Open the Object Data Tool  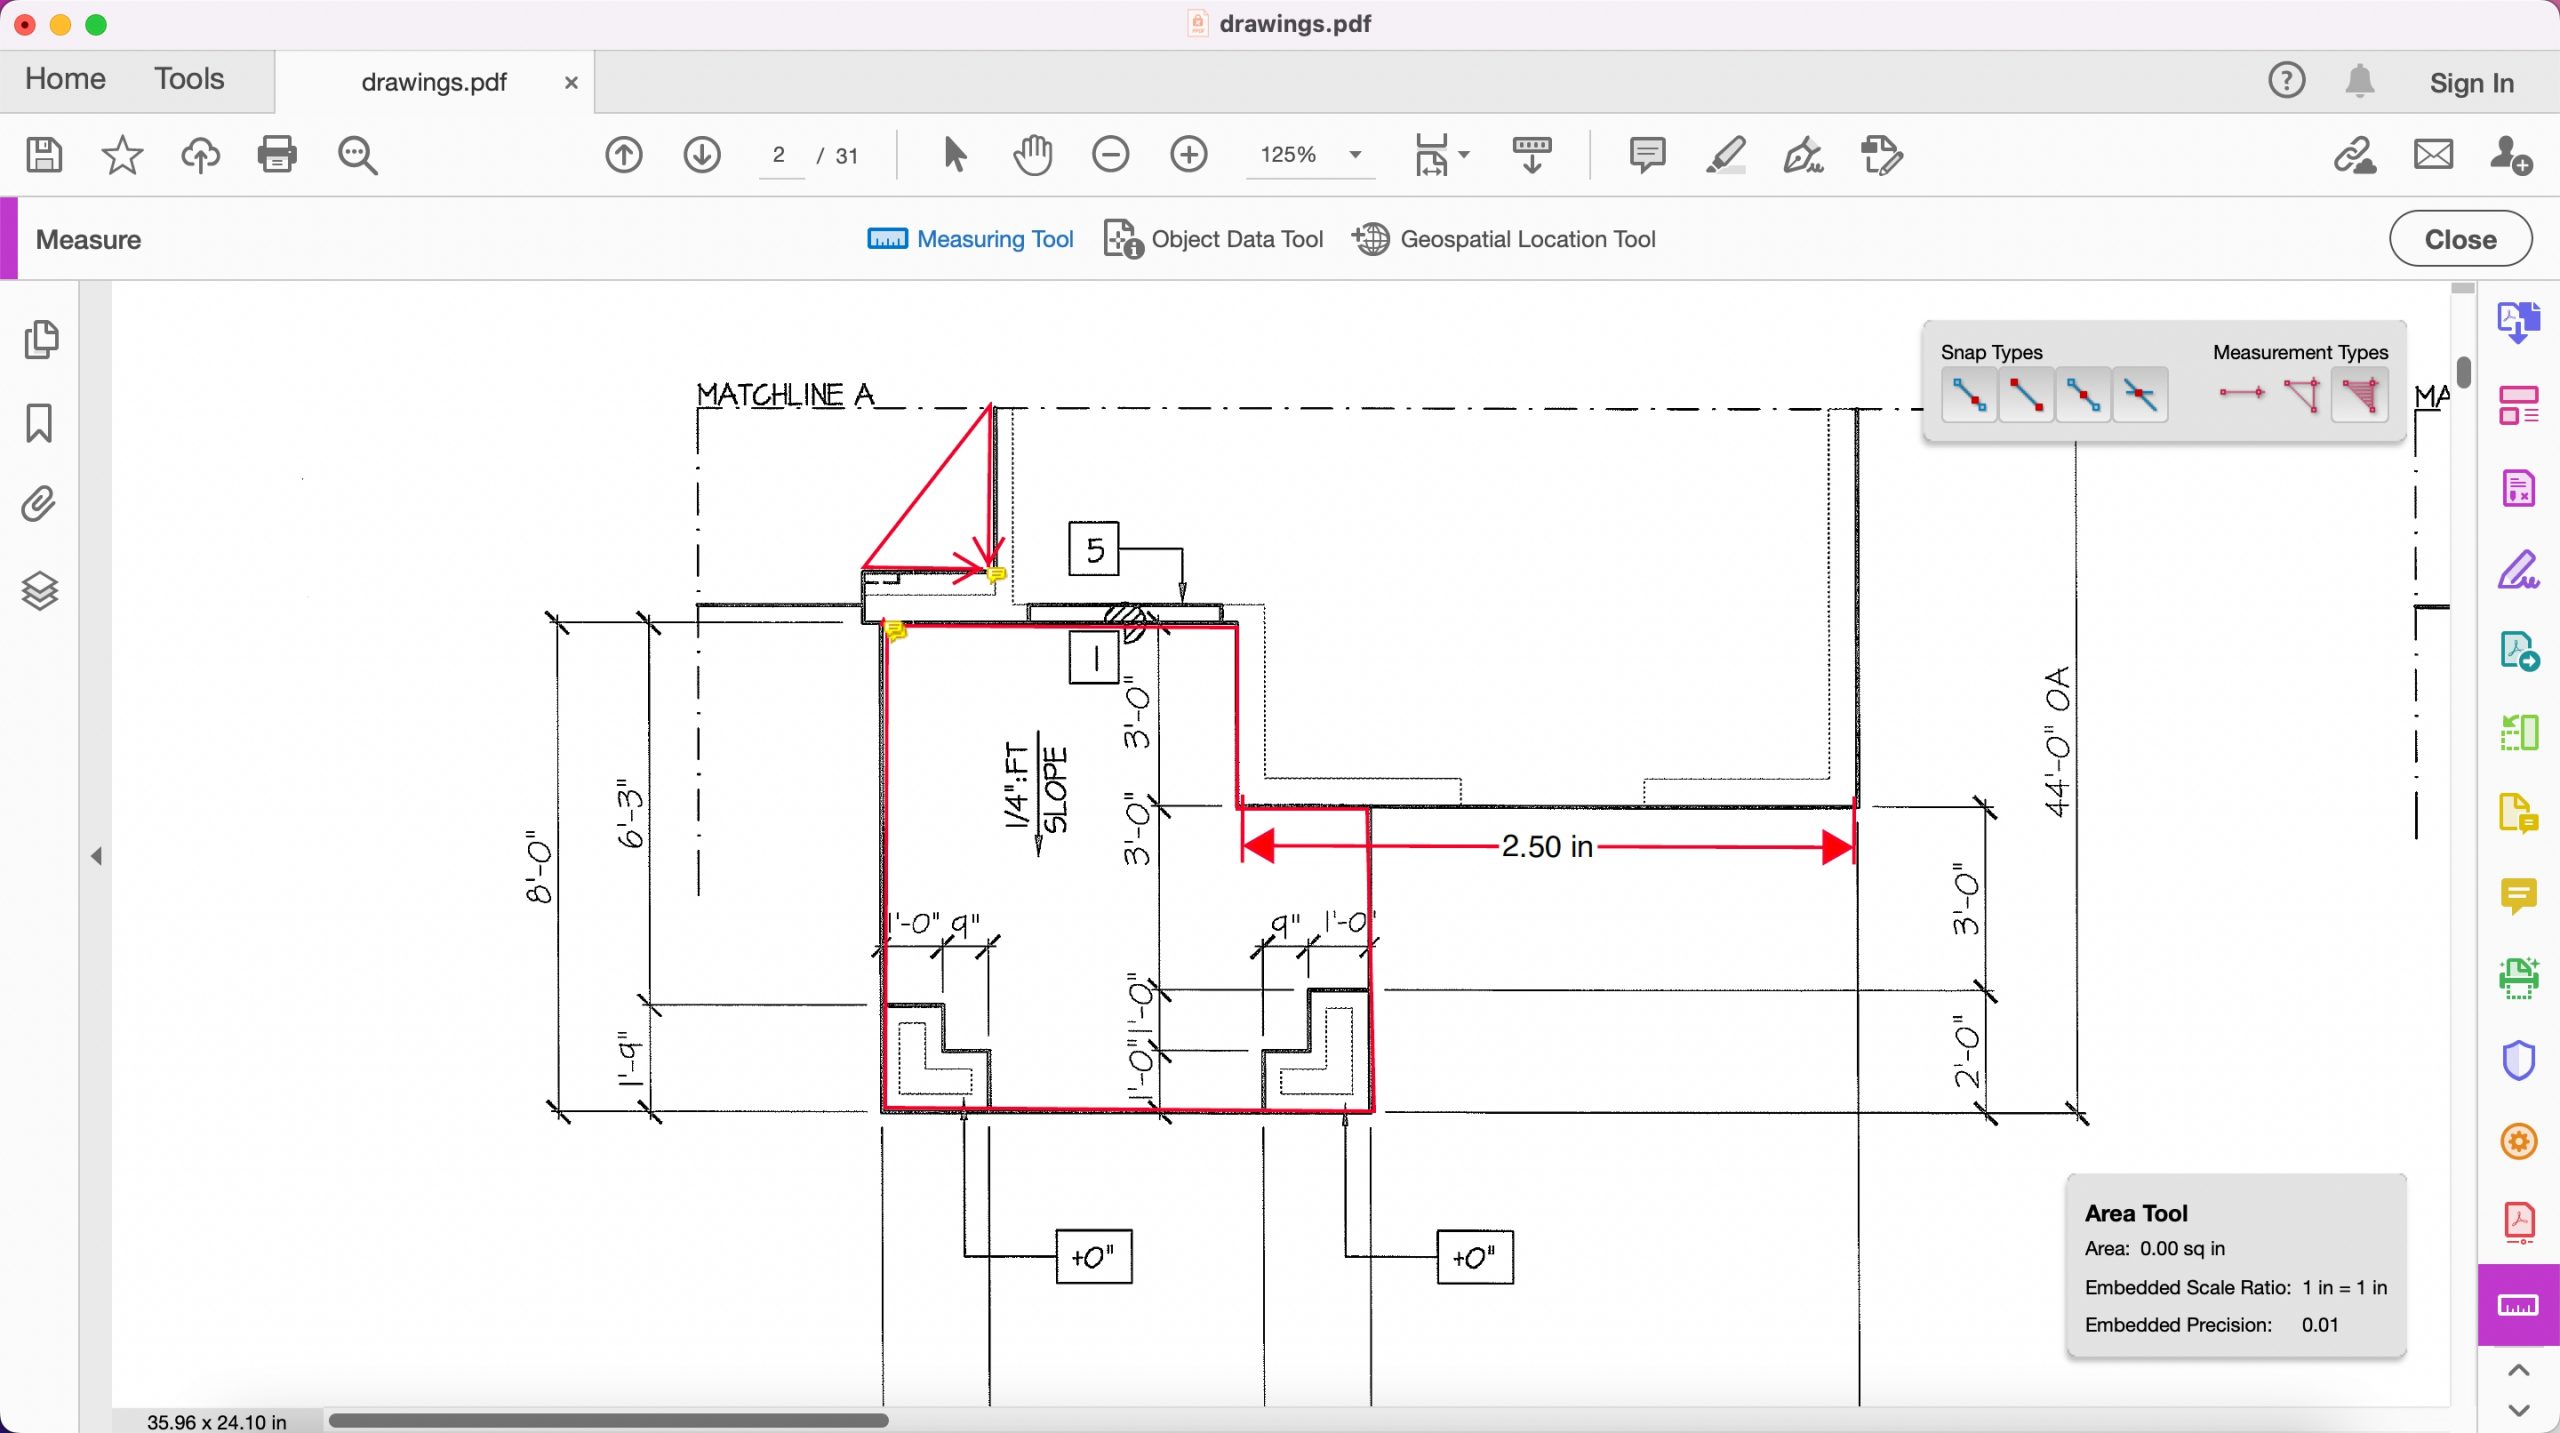(1211, 239)
